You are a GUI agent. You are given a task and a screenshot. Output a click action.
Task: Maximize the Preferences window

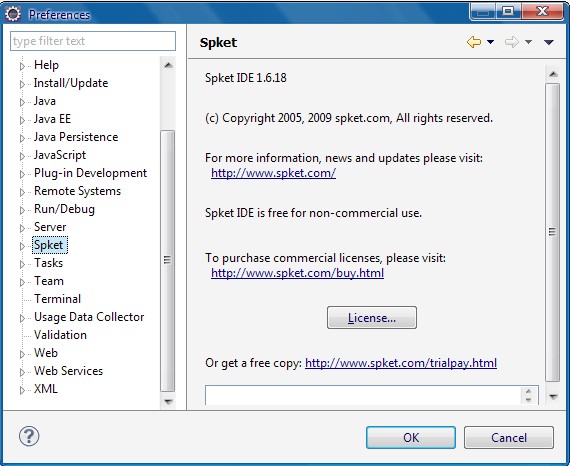[508, 12]
